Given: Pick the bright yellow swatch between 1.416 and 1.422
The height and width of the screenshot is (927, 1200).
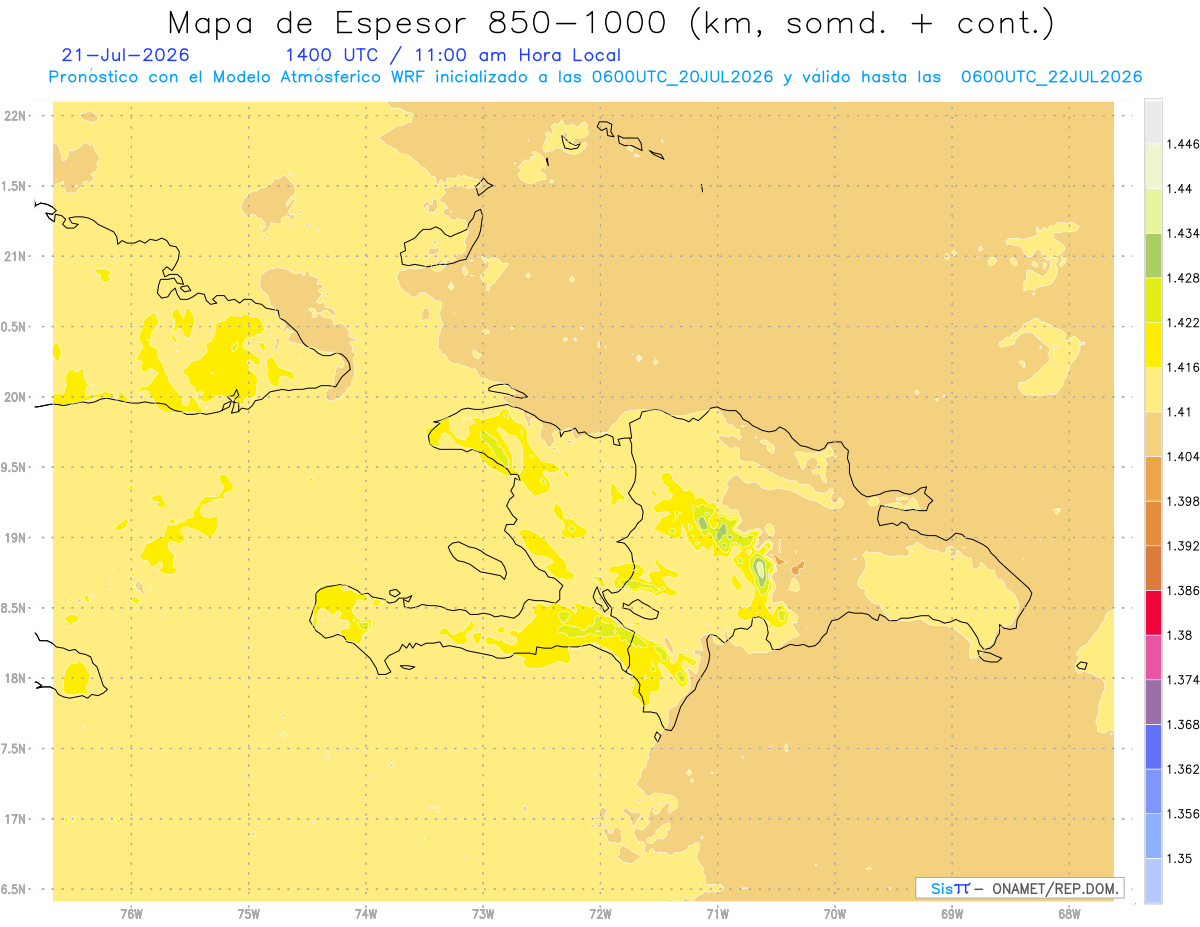Looking at the screenshot, I should 1153,345.
